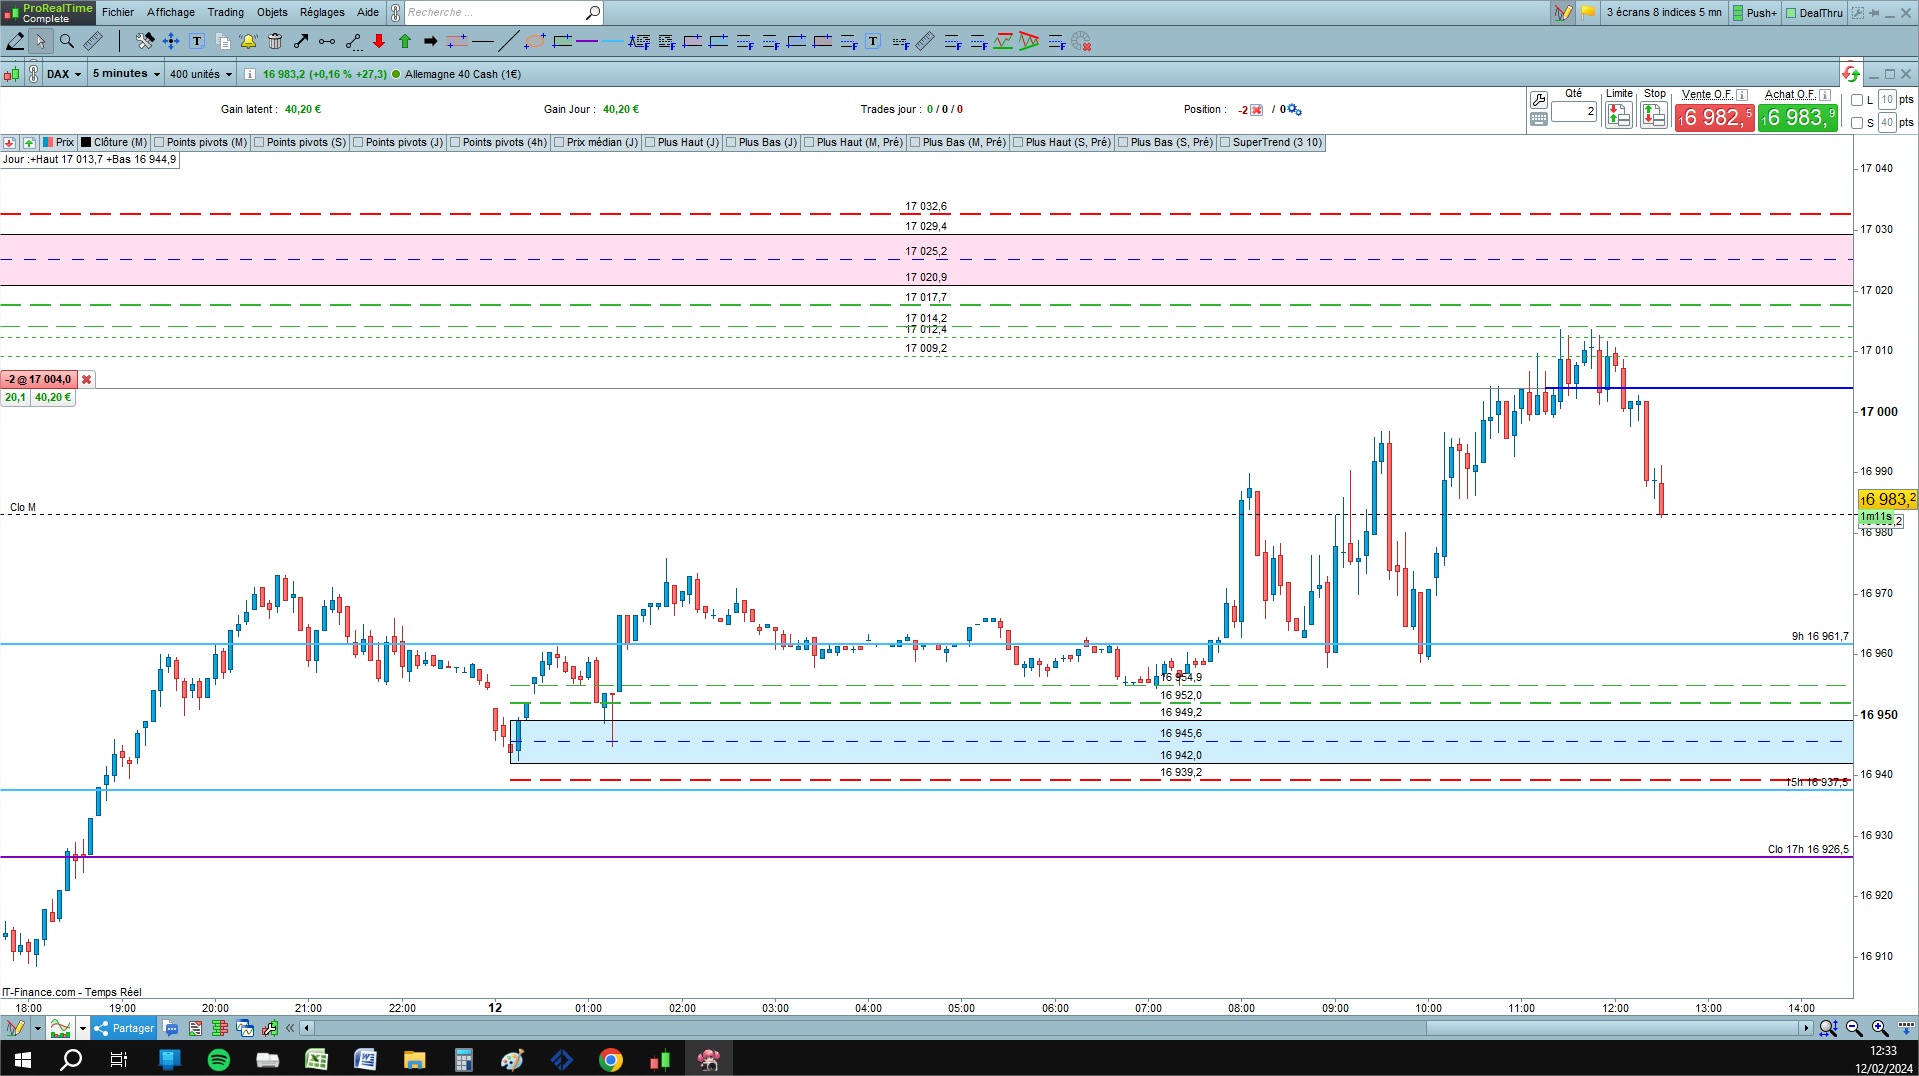Expand dropdown arrow next to indicator chart icon
Image resolution: width=1919 pixels, height=1076 pixels.
[82, 1028]
